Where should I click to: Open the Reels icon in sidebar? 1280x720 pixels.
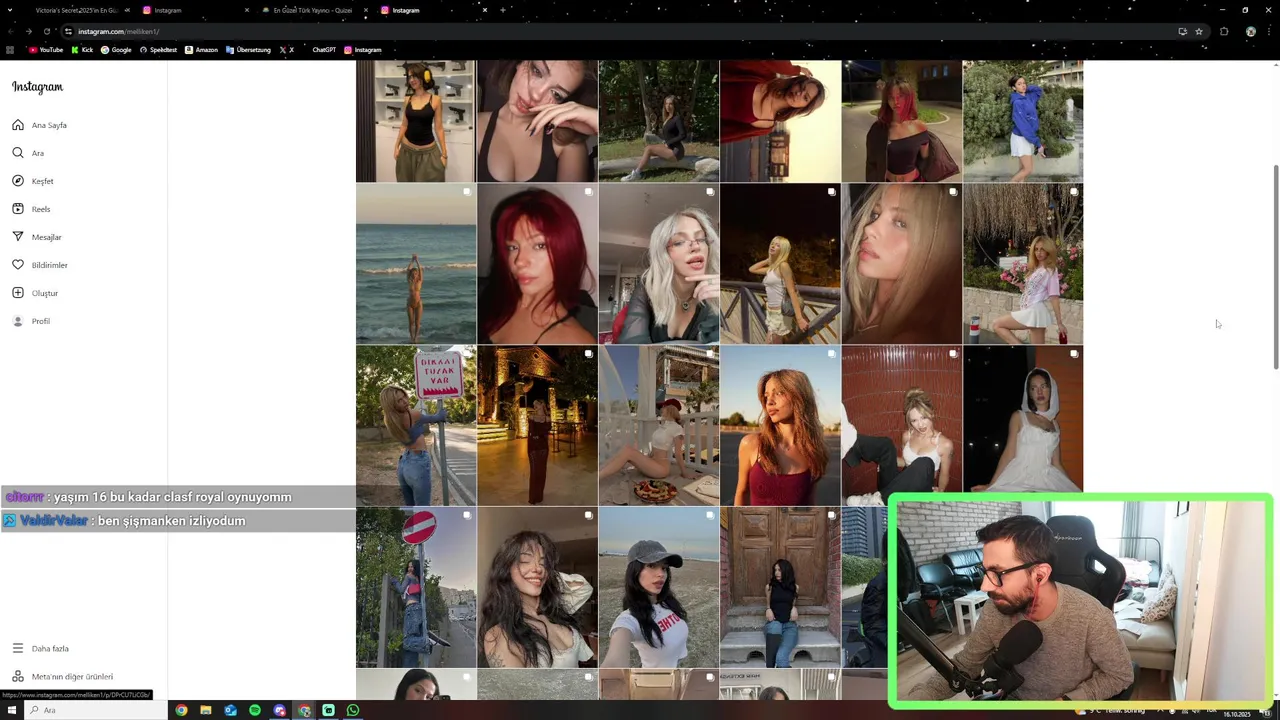[x=18, y=209]
